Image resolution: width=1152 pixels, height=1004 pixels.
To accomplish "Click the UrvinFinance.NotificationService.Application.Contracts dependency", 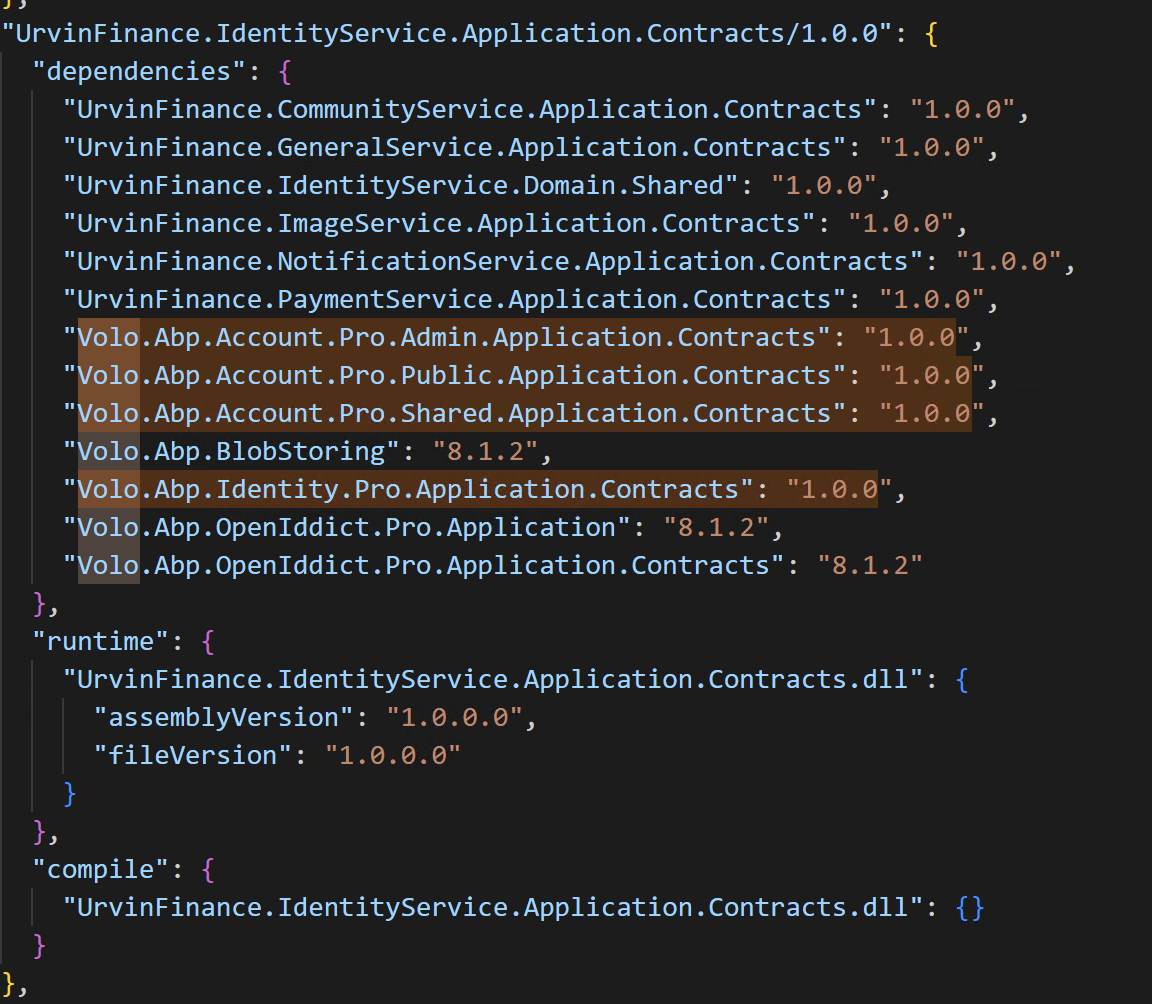I will pos(492,261).
